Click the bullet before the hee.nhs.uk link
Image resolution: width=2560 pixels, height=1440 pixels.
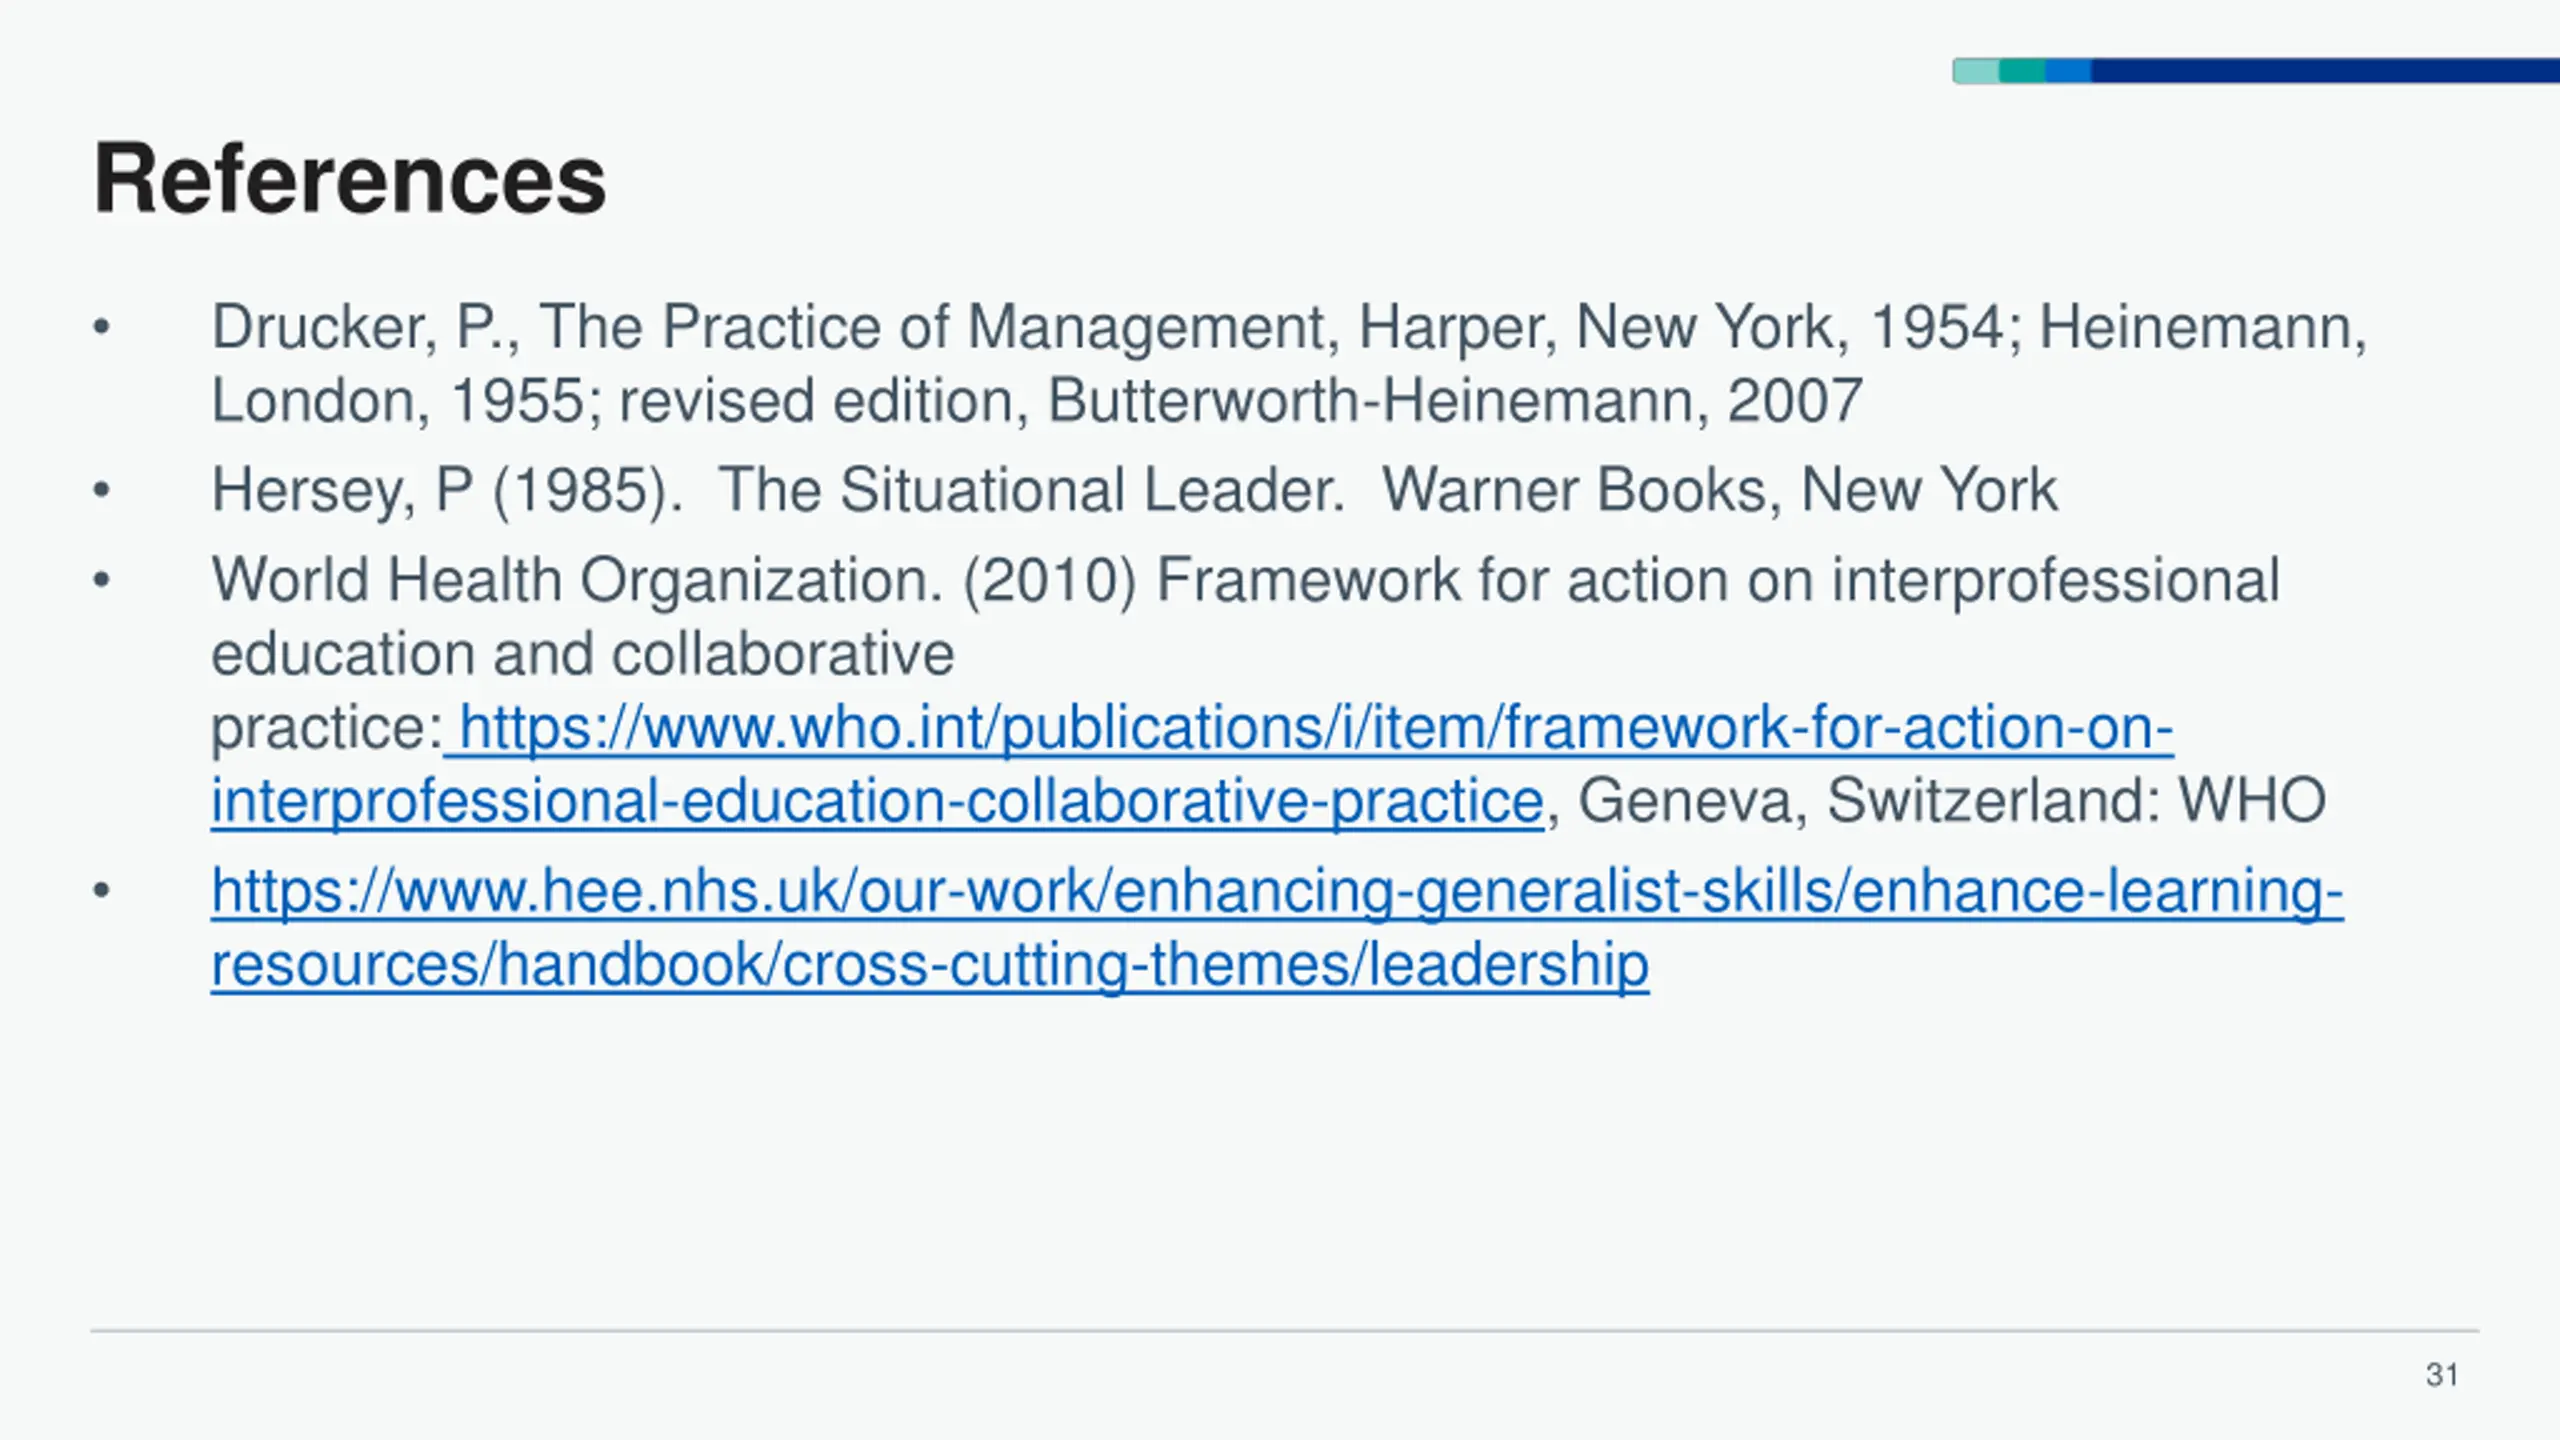click(101, 890)
